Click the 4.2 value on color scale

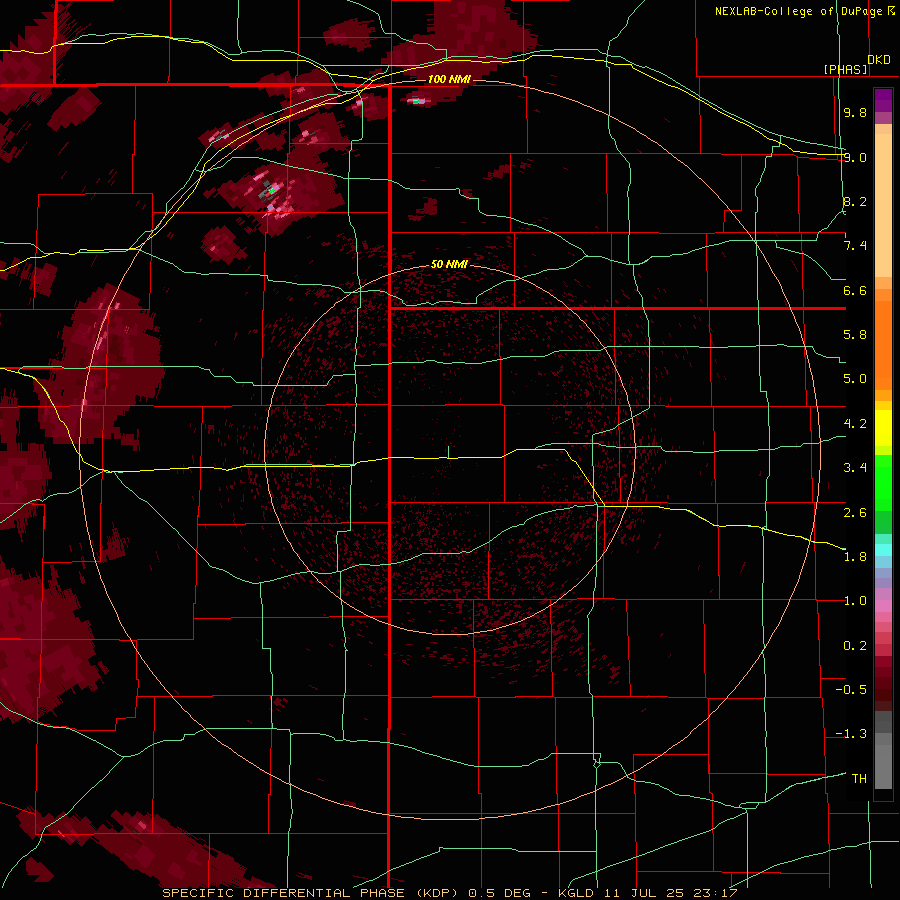coord(855,424)
